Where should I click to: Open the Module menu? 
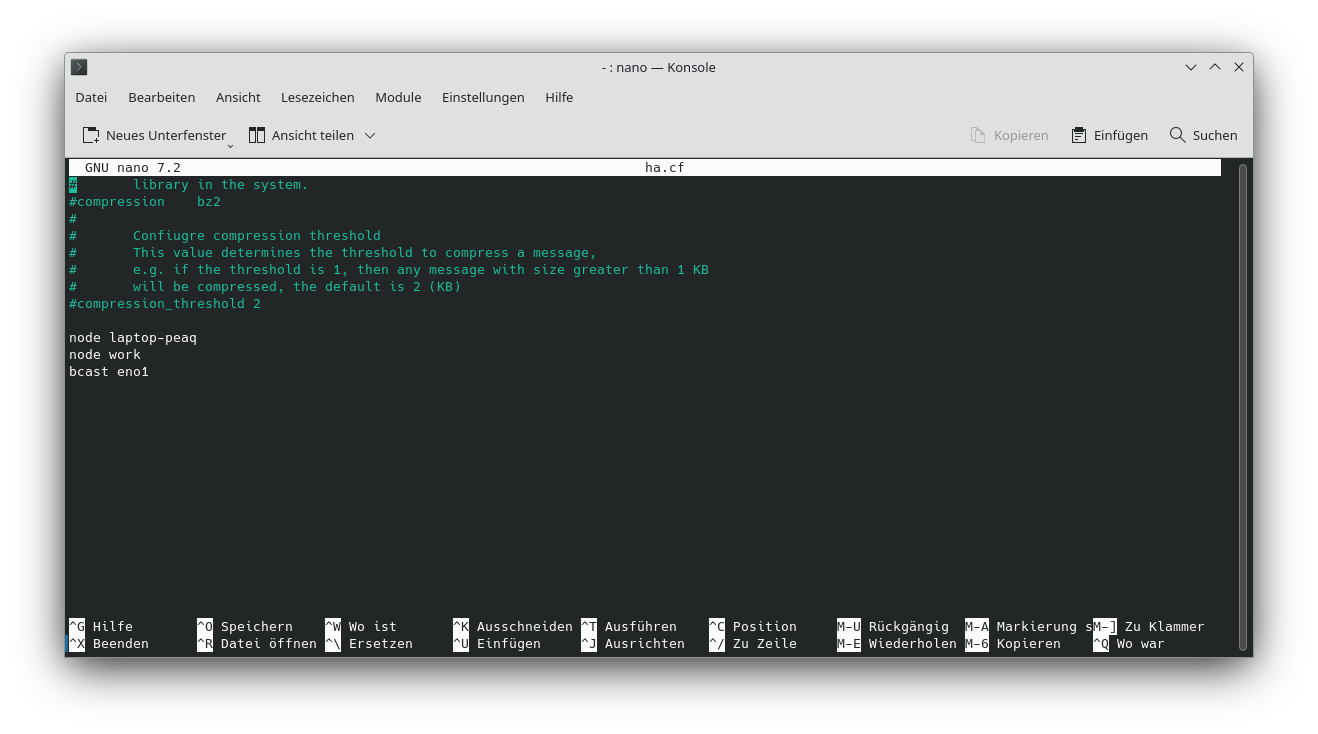pos(398,97)
